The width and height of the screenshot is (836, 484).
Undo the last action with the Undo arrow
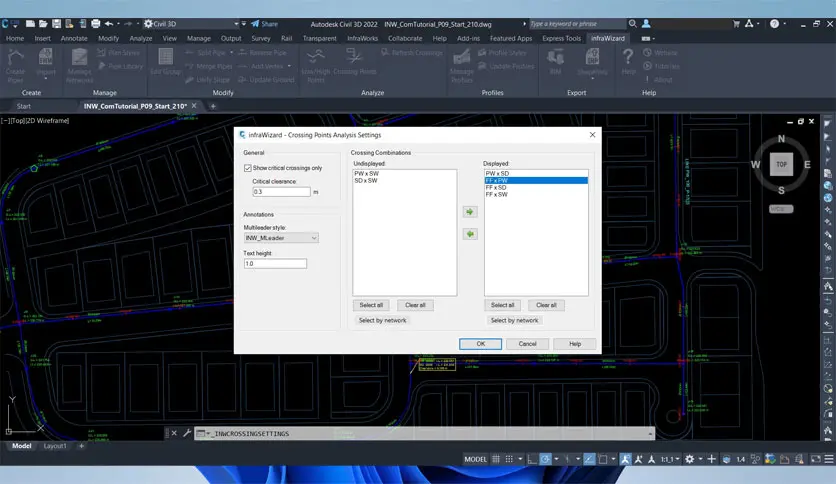click(109, 24)
